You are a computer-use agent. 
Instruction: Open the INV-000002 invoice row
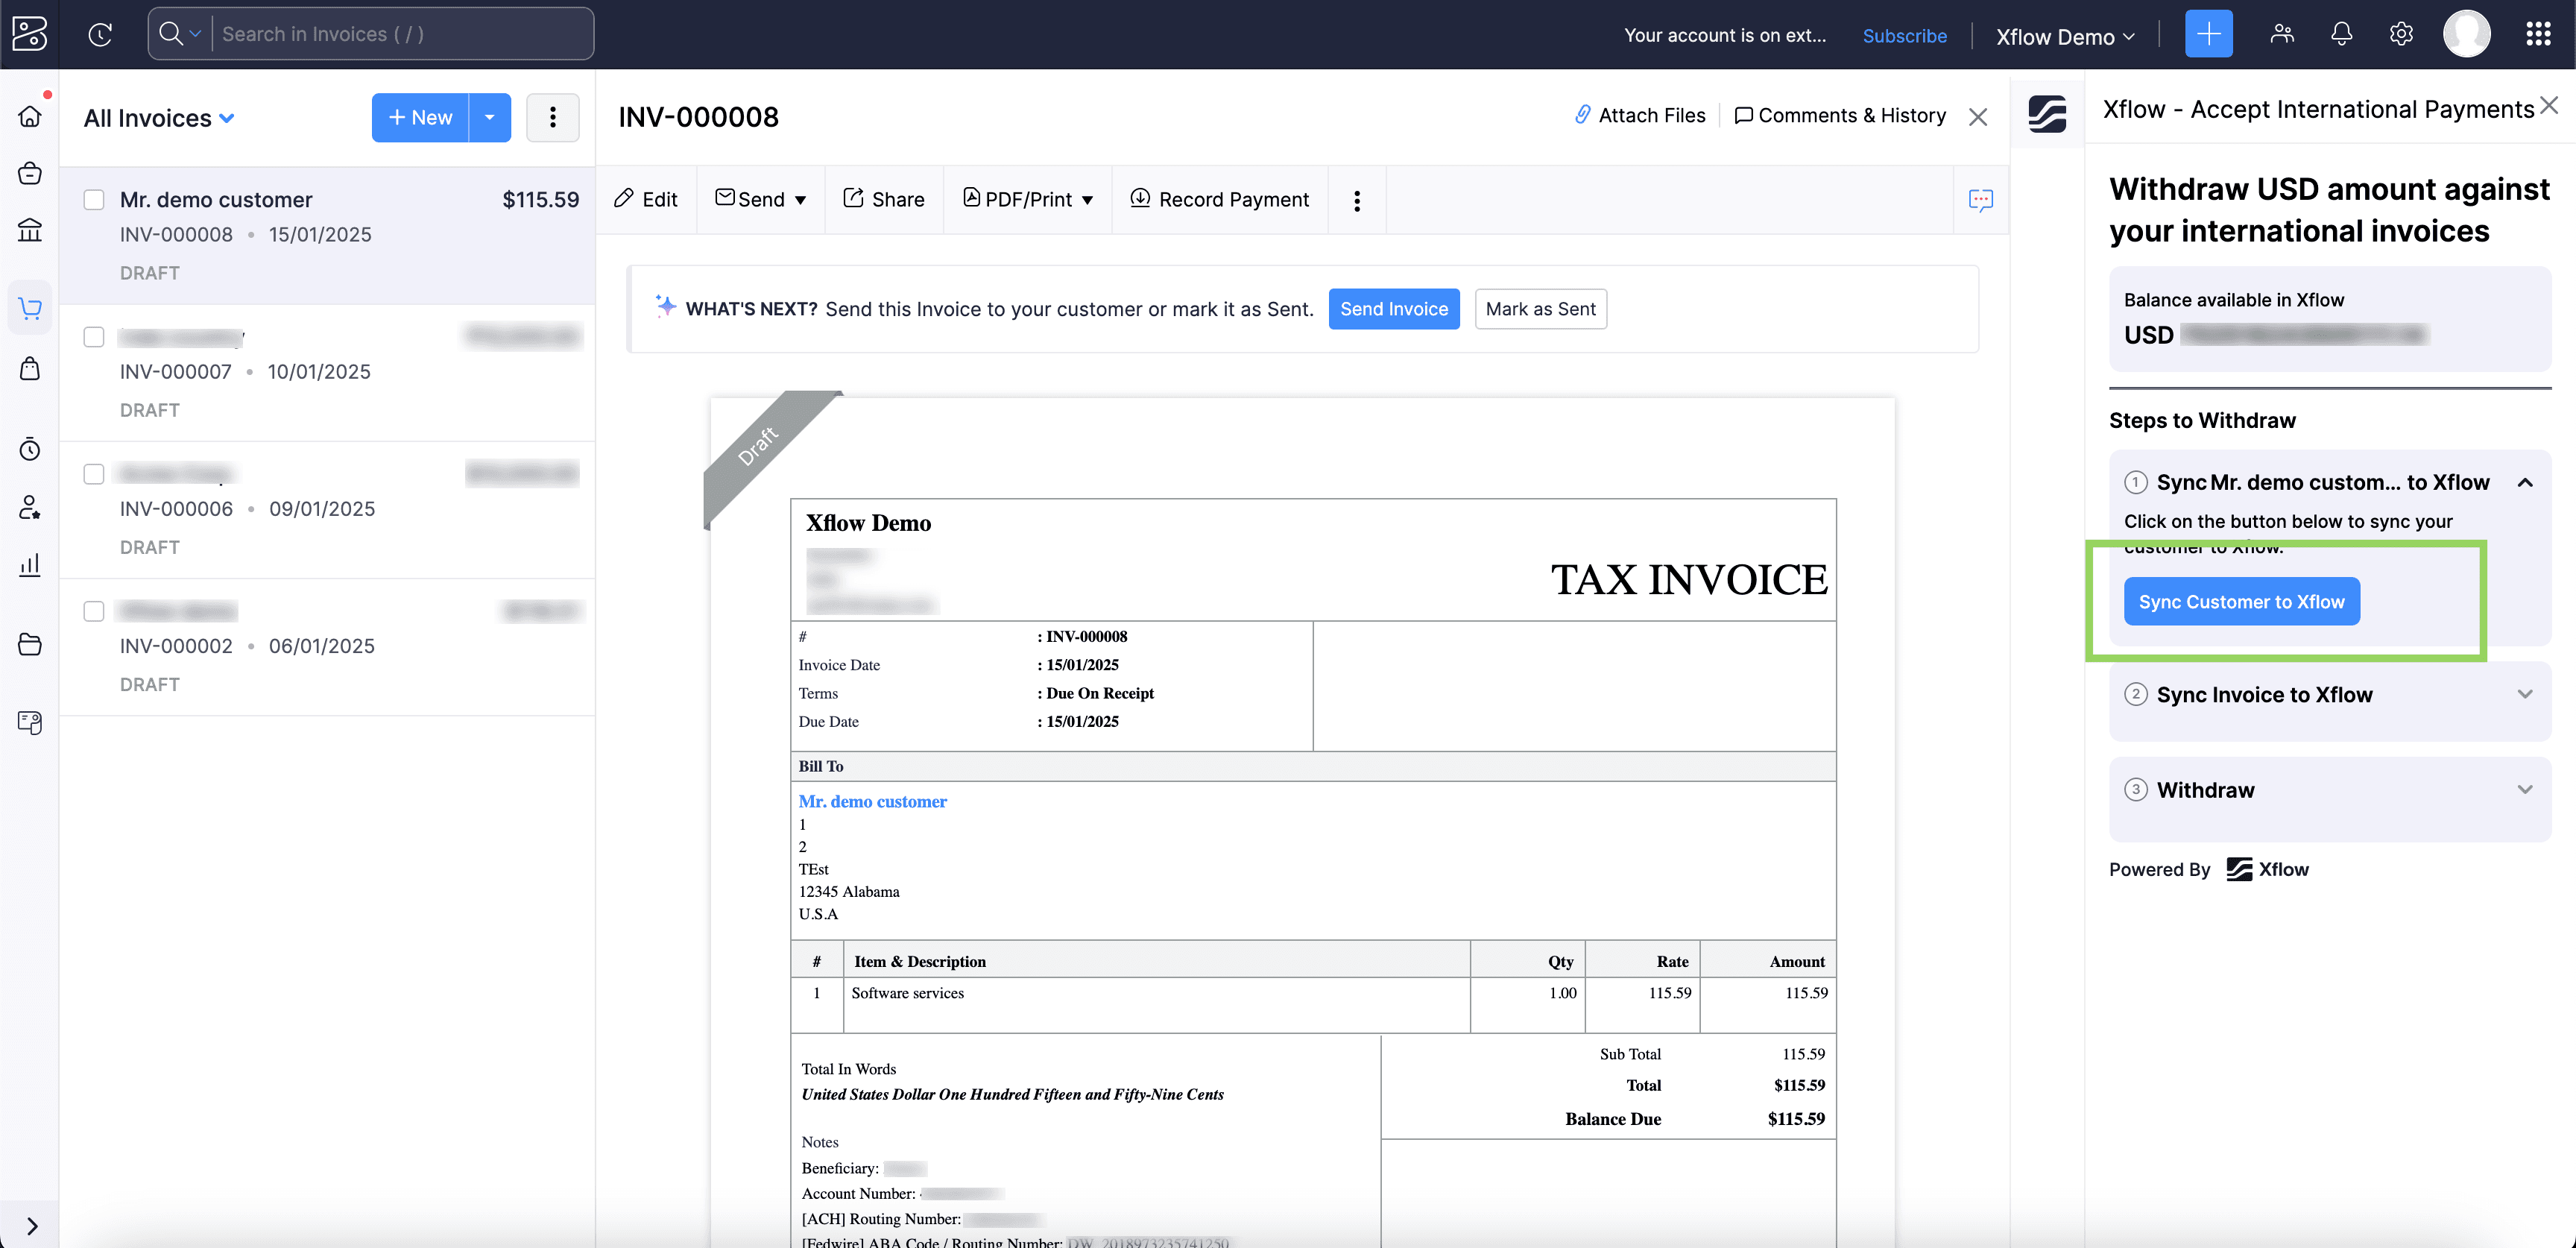[x=327, y=647]
